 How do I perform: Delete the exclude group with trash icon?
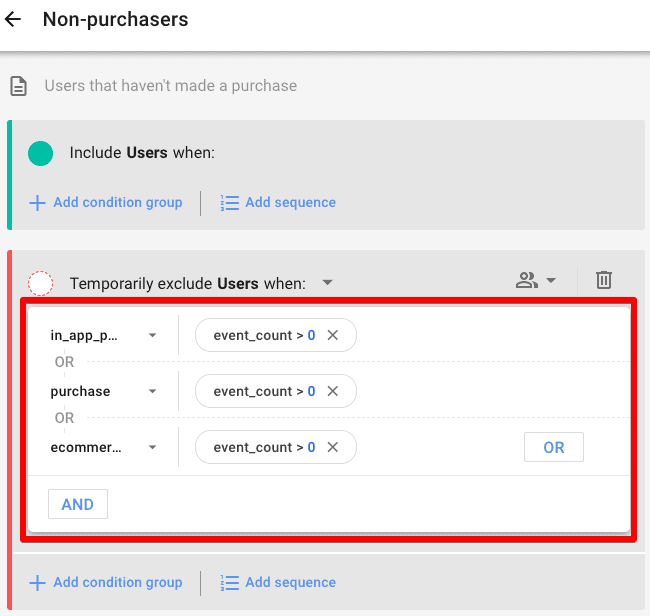(x=604, y=280)
